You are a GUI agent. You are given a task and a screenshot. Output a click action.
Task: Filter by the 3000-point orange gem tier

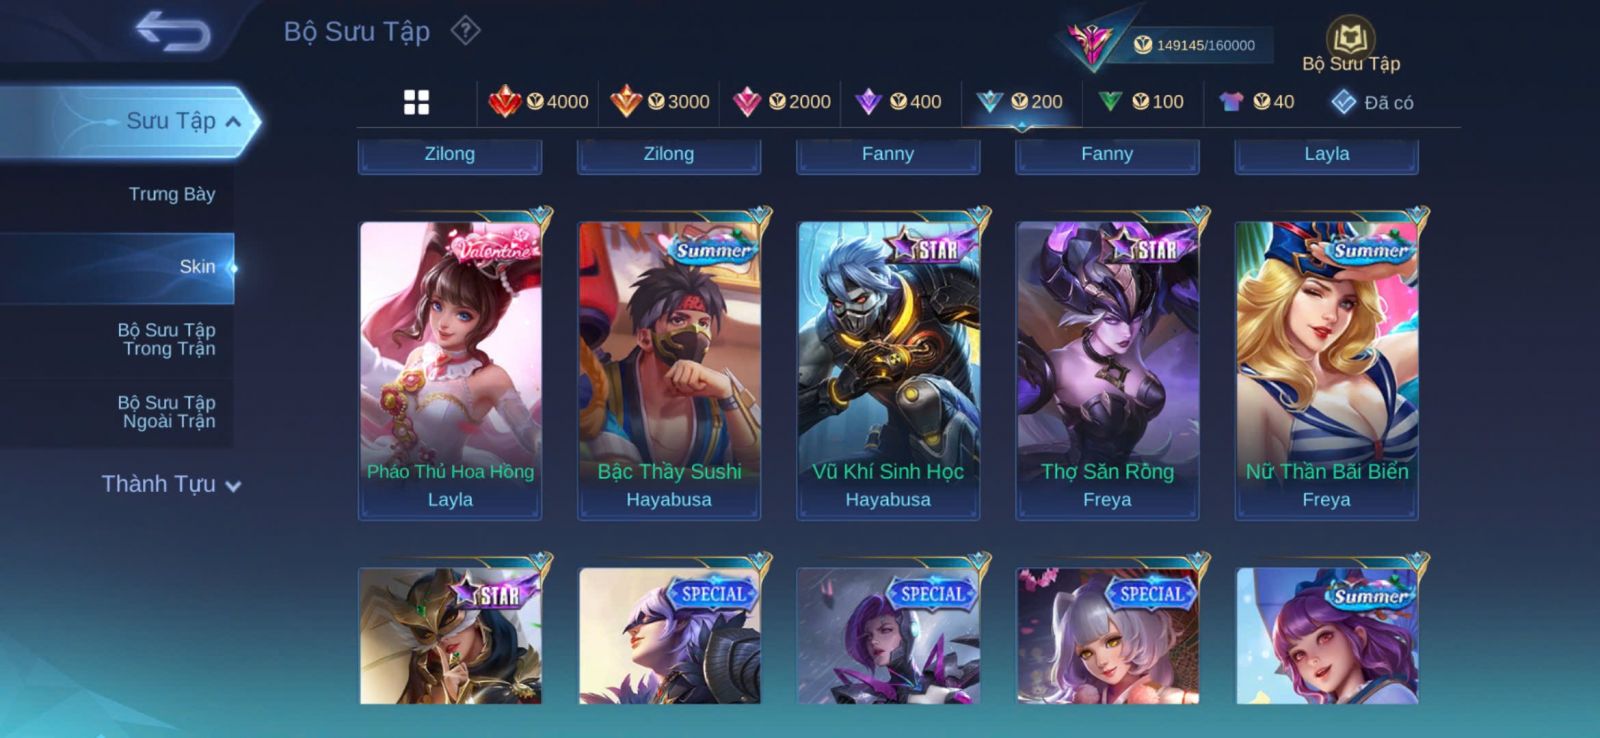(660, 101)
